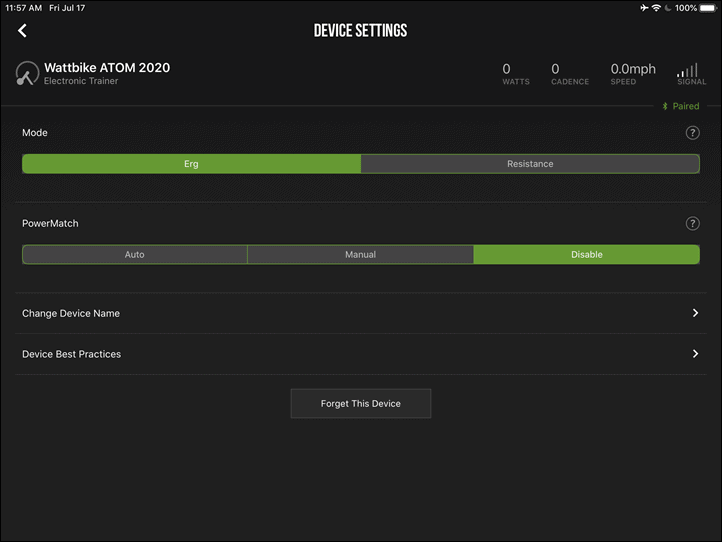The width and height of the screenshot is (722, 542).
Task: Tap the signal strength bars icon
Action: [687, 70]
